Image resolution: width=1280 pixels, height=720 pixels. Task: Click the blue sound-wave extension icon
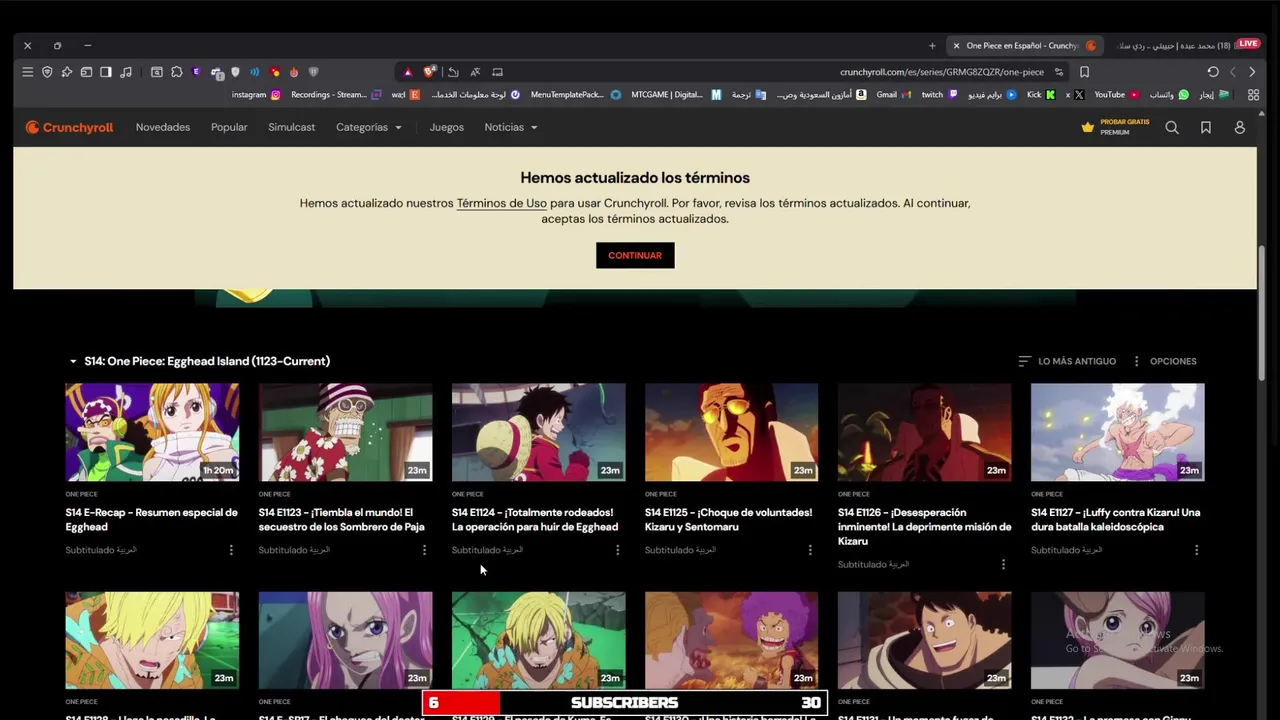(255, 72)
